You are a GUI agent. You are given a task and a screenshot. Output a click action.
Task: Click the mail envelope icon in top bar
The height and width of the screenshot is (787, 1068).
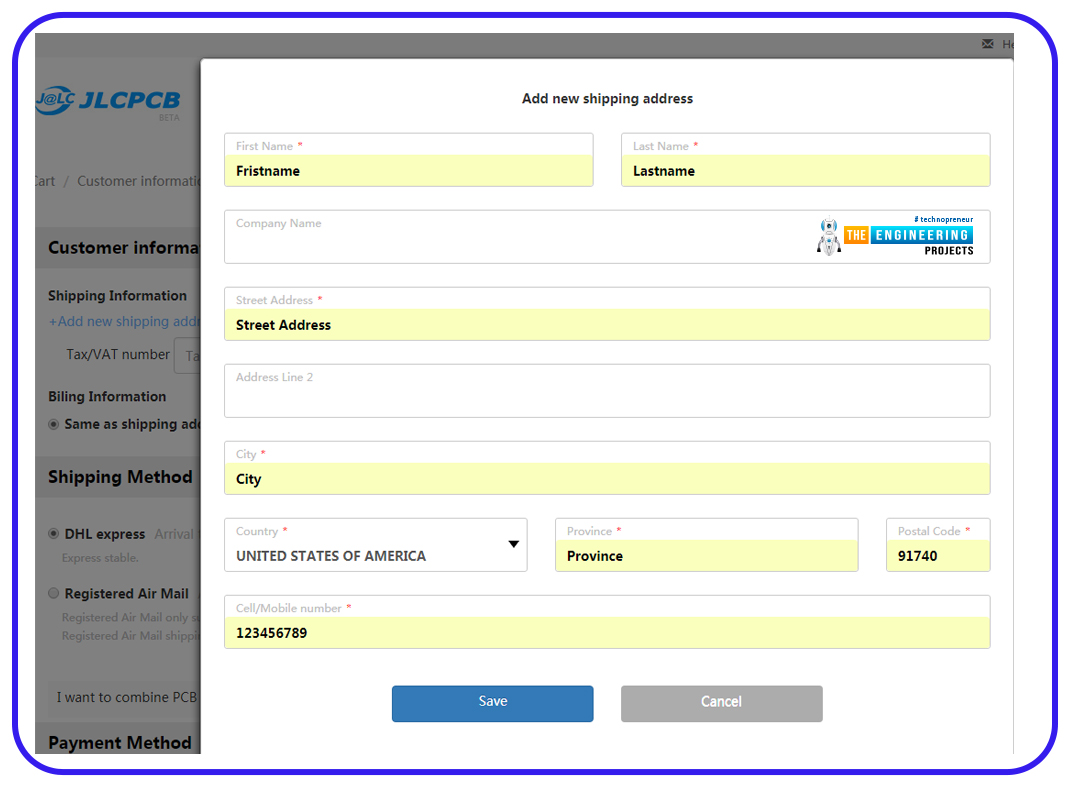tap(988, 44)
